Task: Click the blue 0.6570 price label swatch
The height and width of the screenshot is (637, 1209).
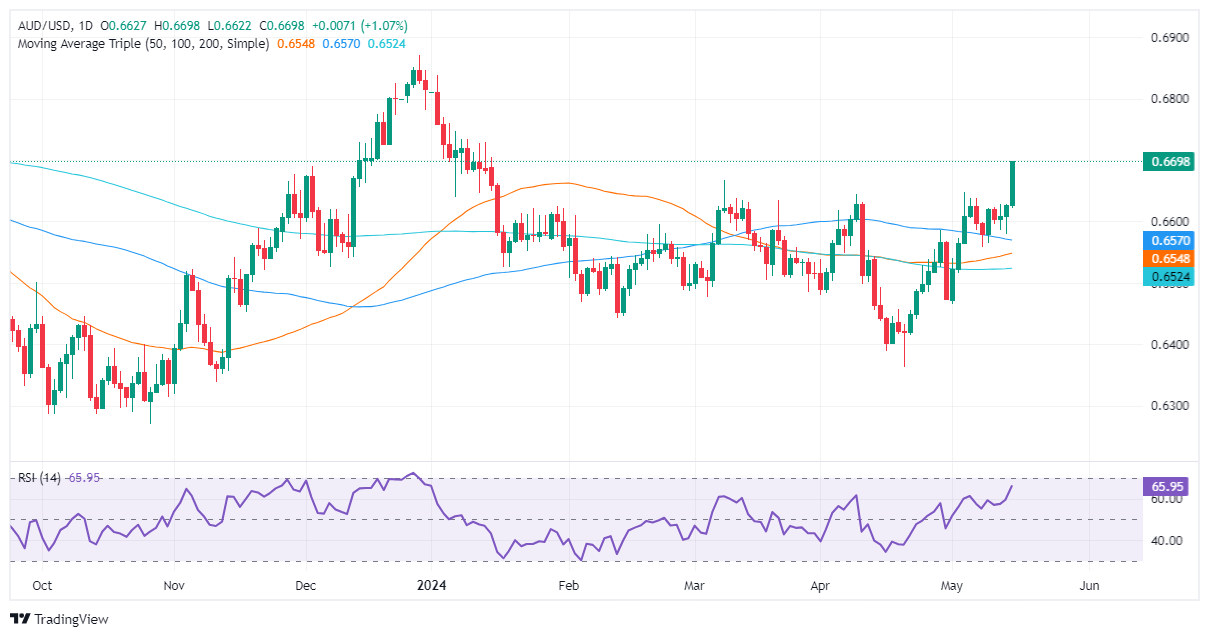Action: (1168, 240)
